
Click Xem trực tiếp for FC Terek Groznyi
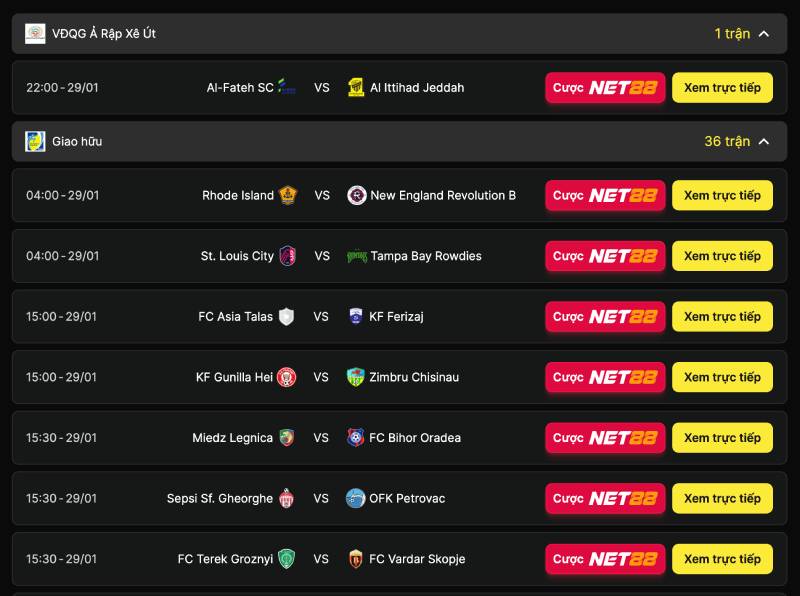[x=722, y=559]
